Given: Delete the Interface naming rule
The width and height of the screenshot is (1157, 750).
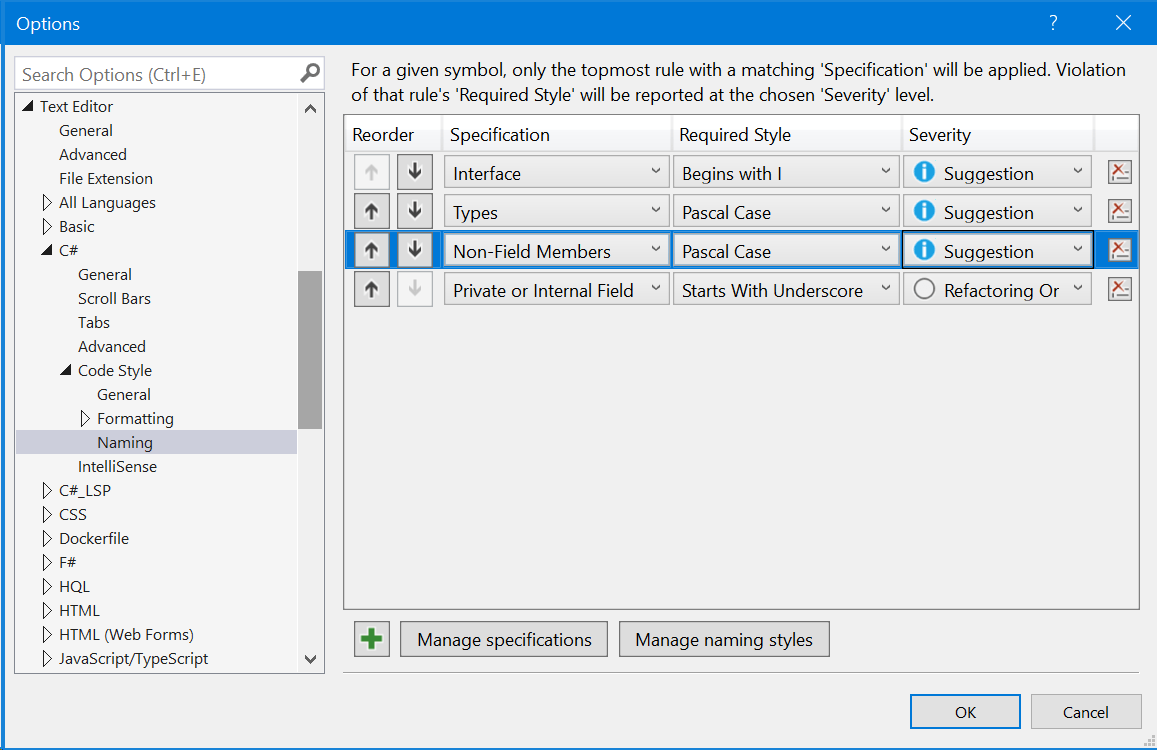Looking at the screenshot, I should [1119, 173].
